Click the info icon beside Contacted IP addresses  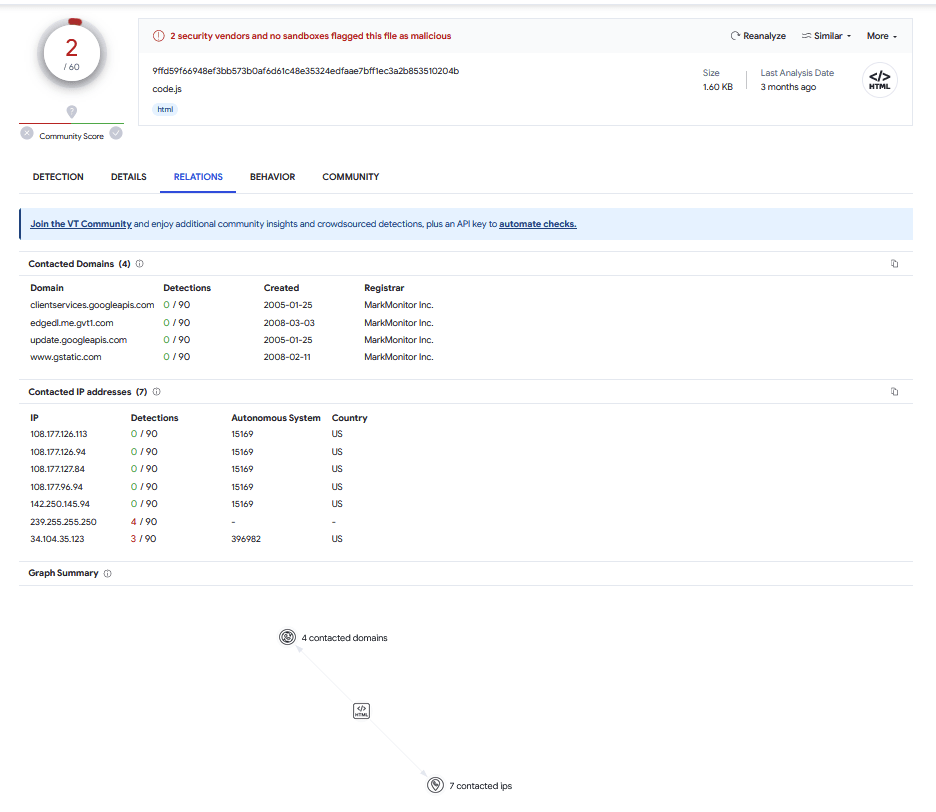pos(157,392)
